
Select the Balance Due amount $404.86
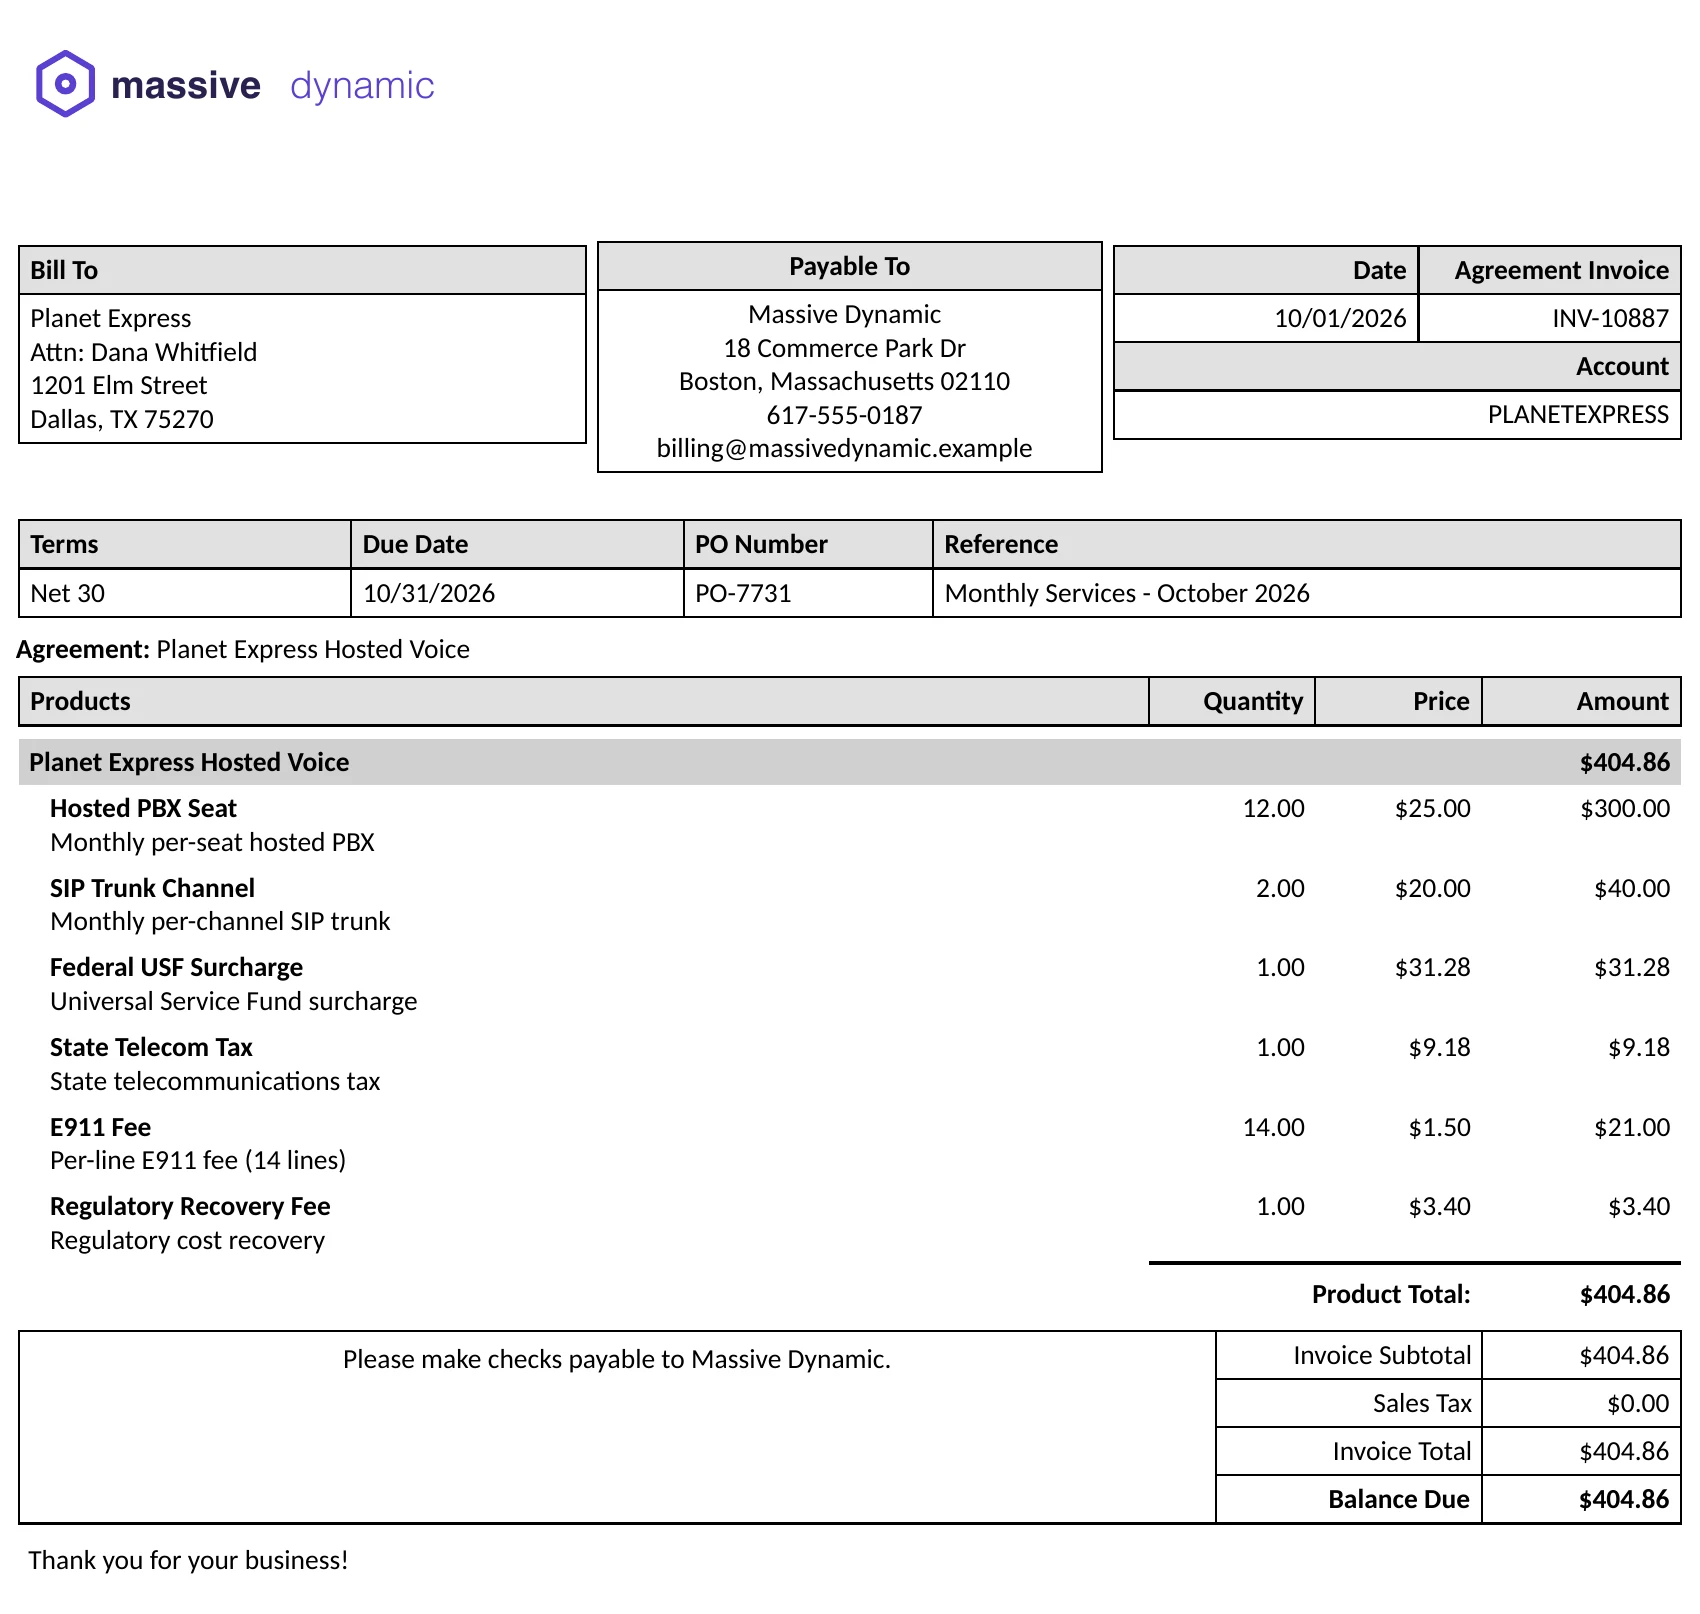[x=1624, y=1499]
